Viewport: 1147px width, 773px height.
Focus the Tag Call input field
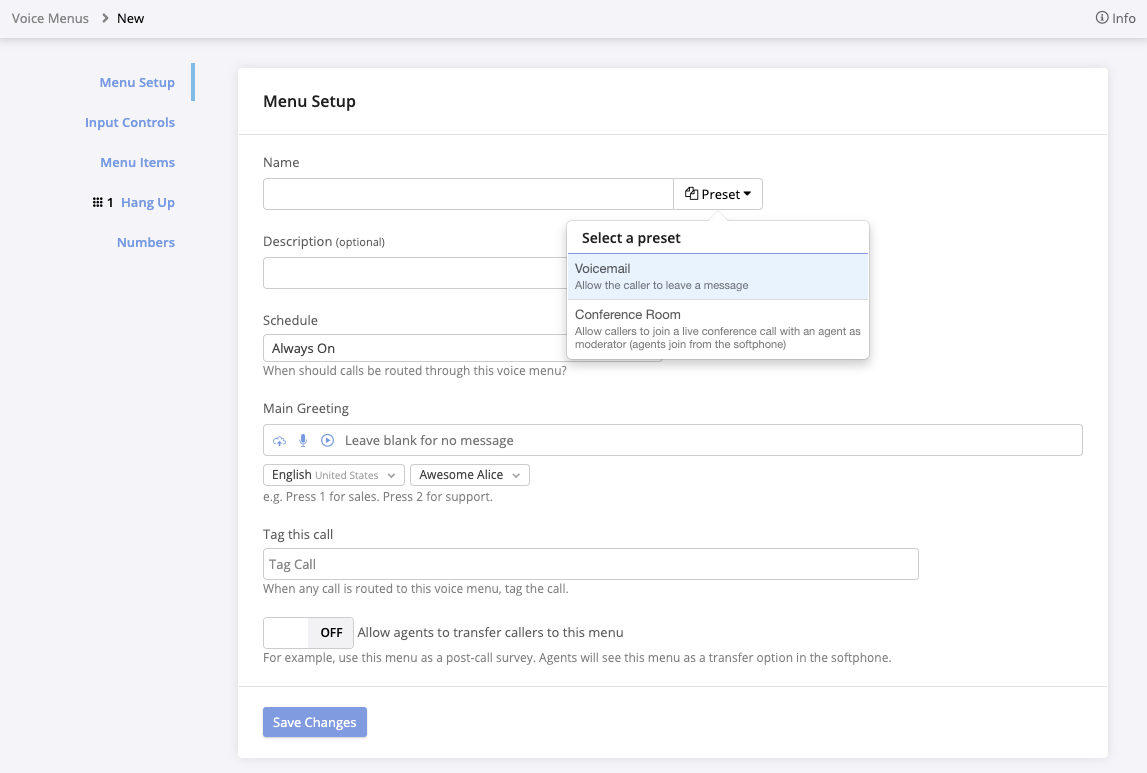click(x=590, y=565)
